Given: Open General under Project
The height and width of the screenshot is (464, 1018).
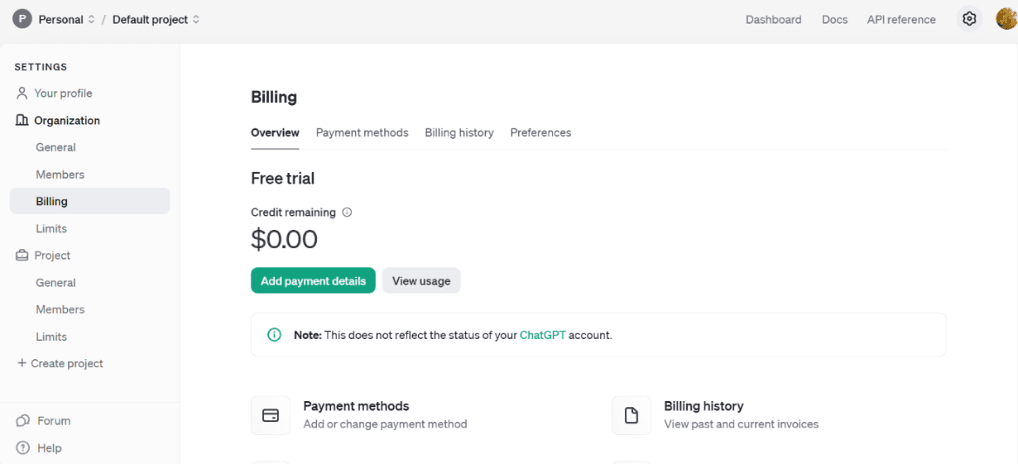Looking at the screenshot, I should point(56,283).
